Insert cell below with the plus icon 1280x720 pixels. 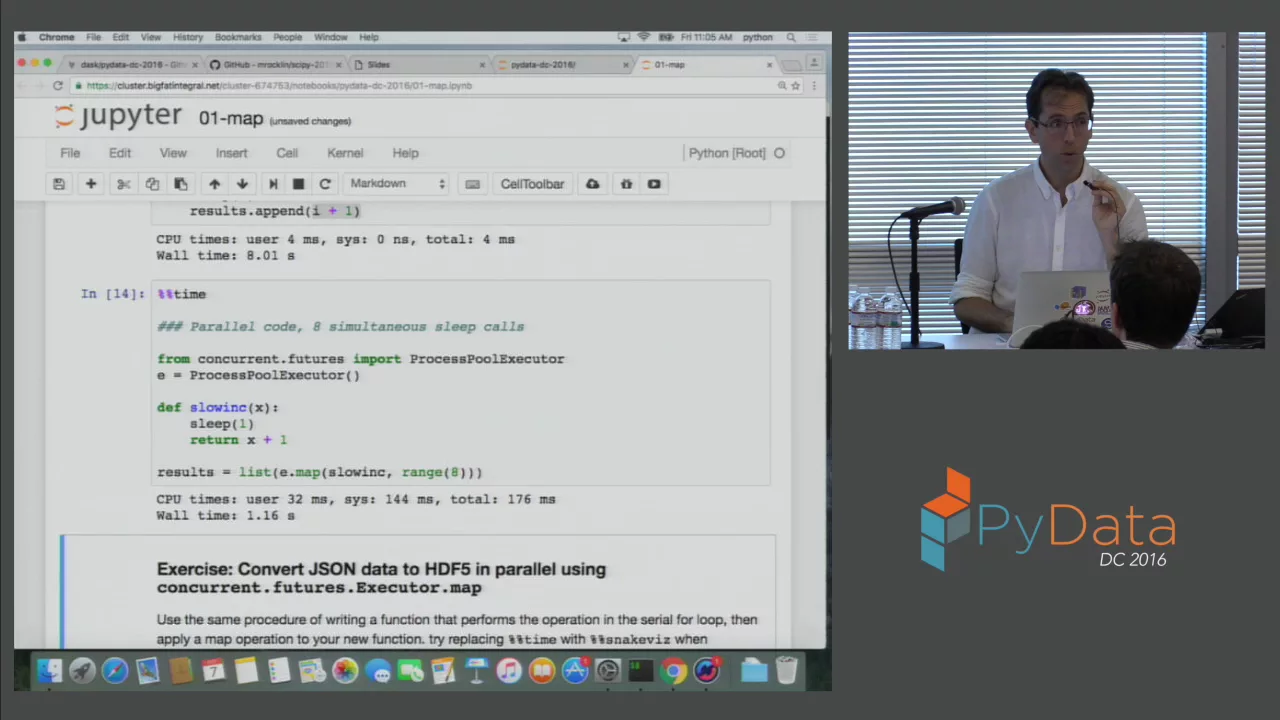(x=90, y=184)
